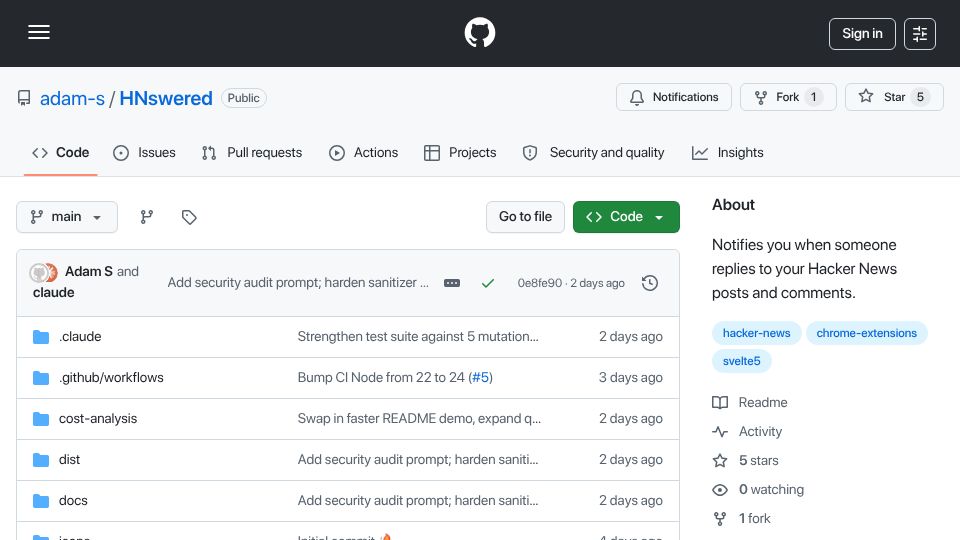The height and width of the screenshot is (540, 960).
Task: View commit history clock icon
Action: (x=650, y=283)
